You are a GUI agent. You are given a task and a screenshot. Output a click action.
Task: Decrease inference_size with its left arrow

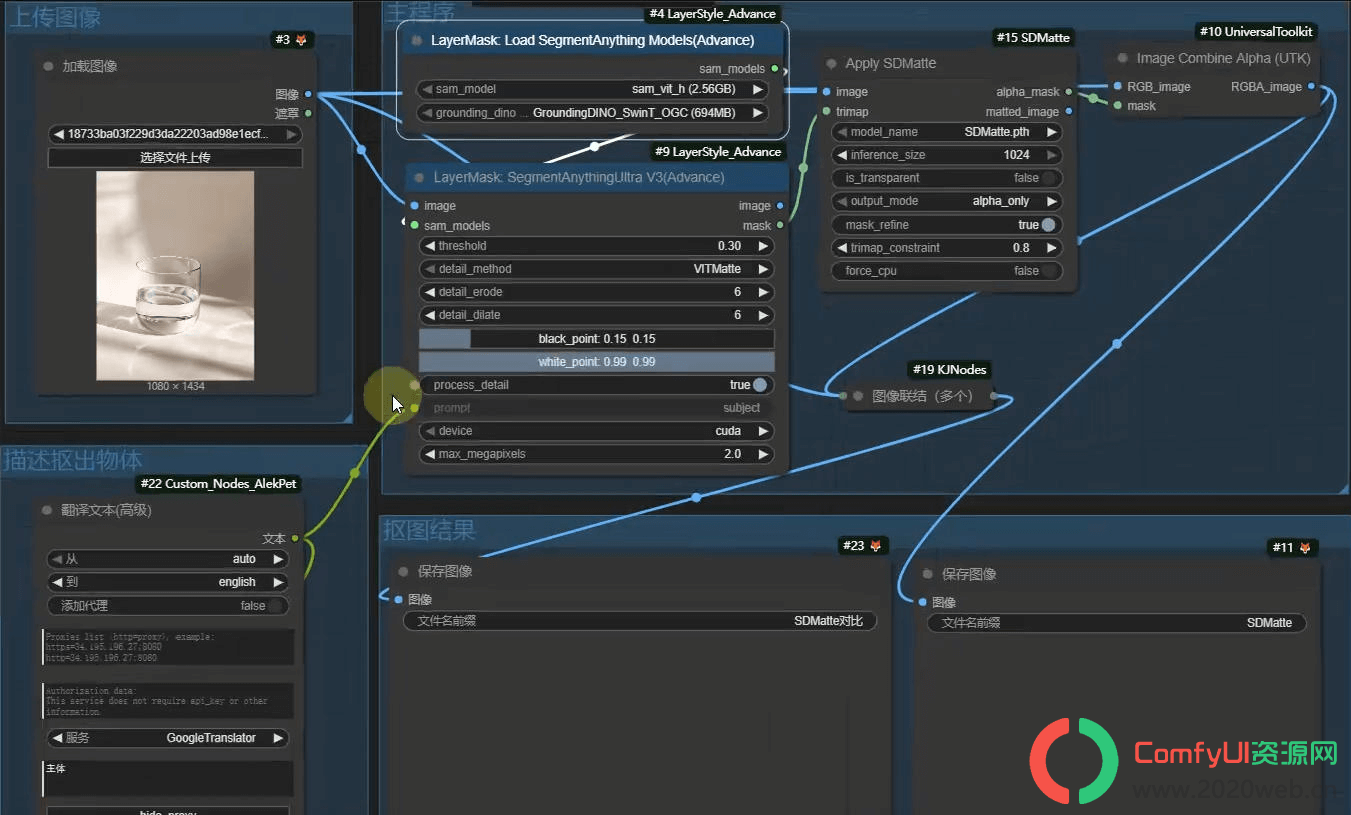pyautogui.click(x=841, y=155)
